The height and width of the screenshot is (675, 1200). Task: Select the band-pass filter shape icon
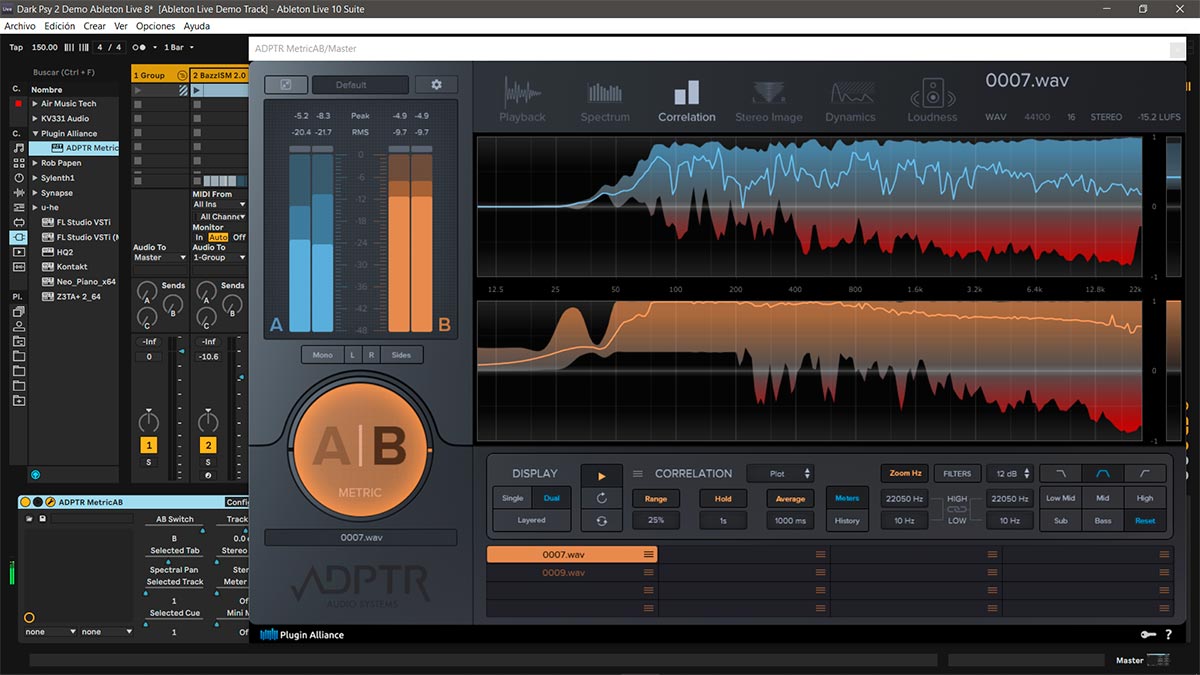[1103, 474]
